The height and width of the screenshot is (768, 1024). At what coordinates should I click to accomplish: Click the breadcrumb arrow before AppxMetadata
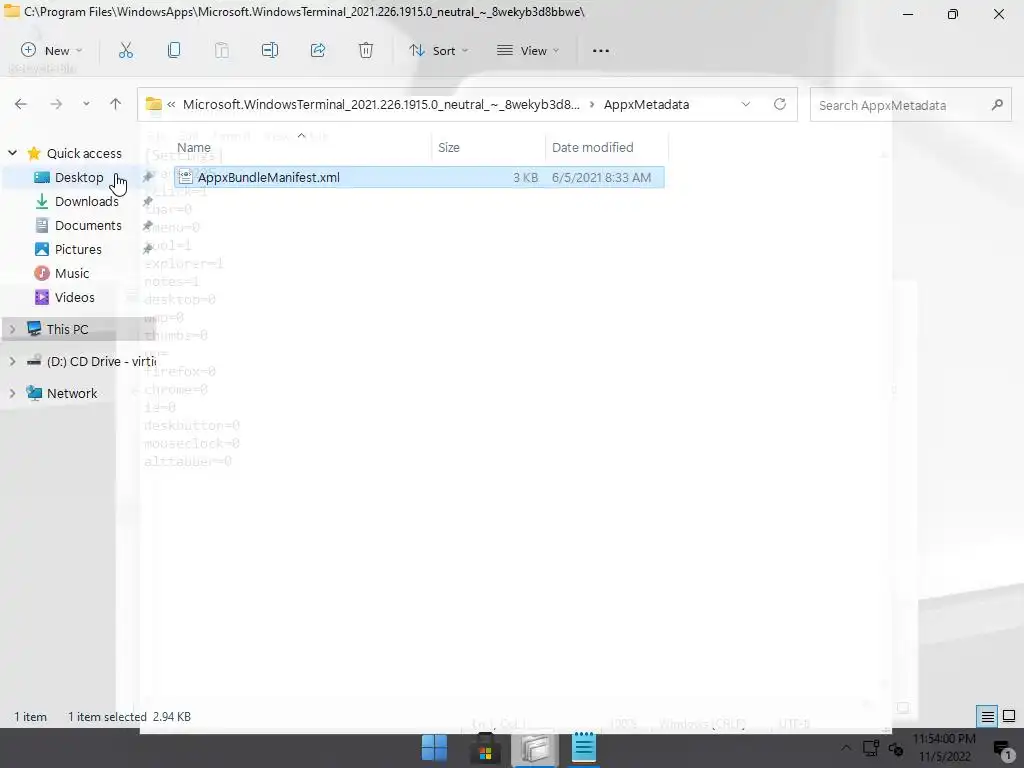592,104
